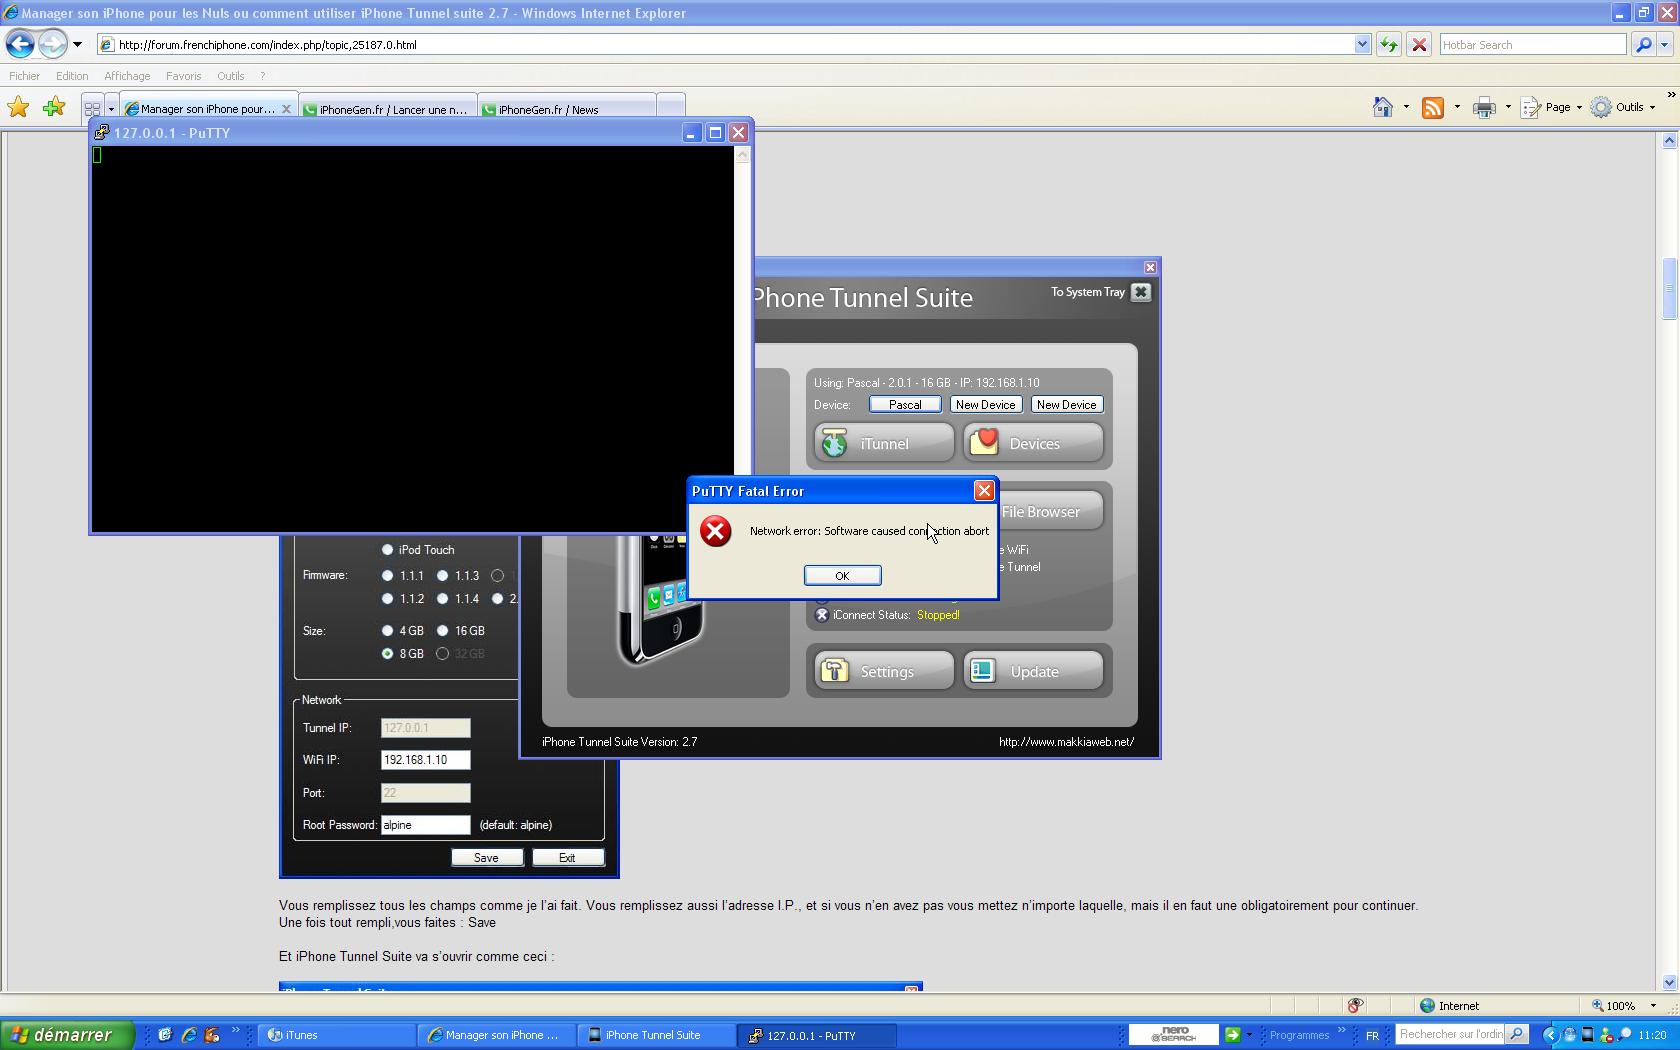Viewport: 1680px width, 1050px height.
Task: Expand Print dropdown arrow
Action: pyautogui.click(x=1507, y=107)
